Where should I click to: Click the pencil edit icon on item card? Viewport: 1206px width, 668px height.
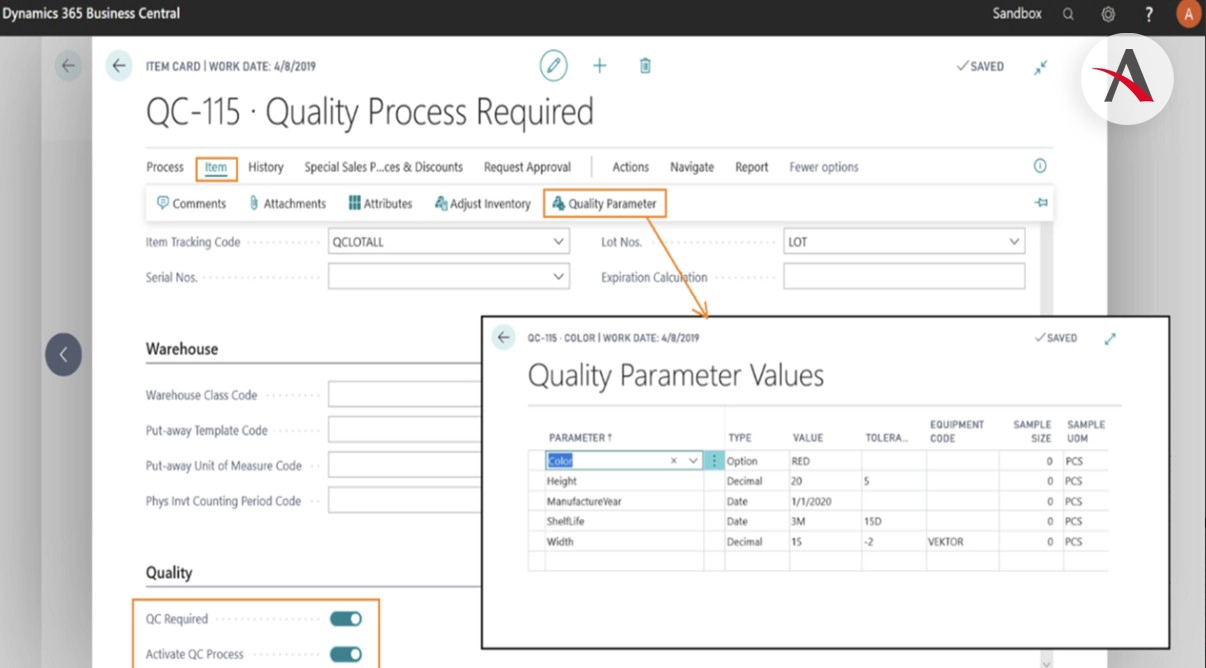(x=553, y=66)
